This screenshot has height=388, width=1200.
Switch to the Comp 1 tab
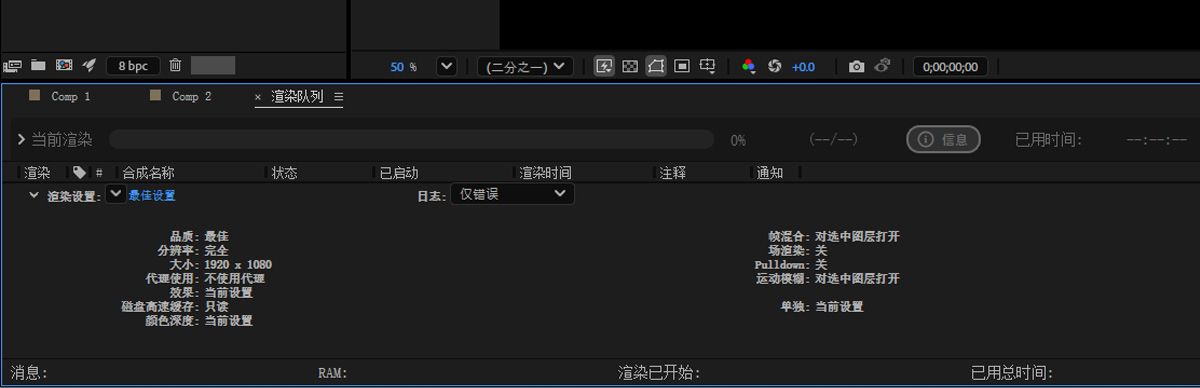pyautogui.click(x=71, y=97)
